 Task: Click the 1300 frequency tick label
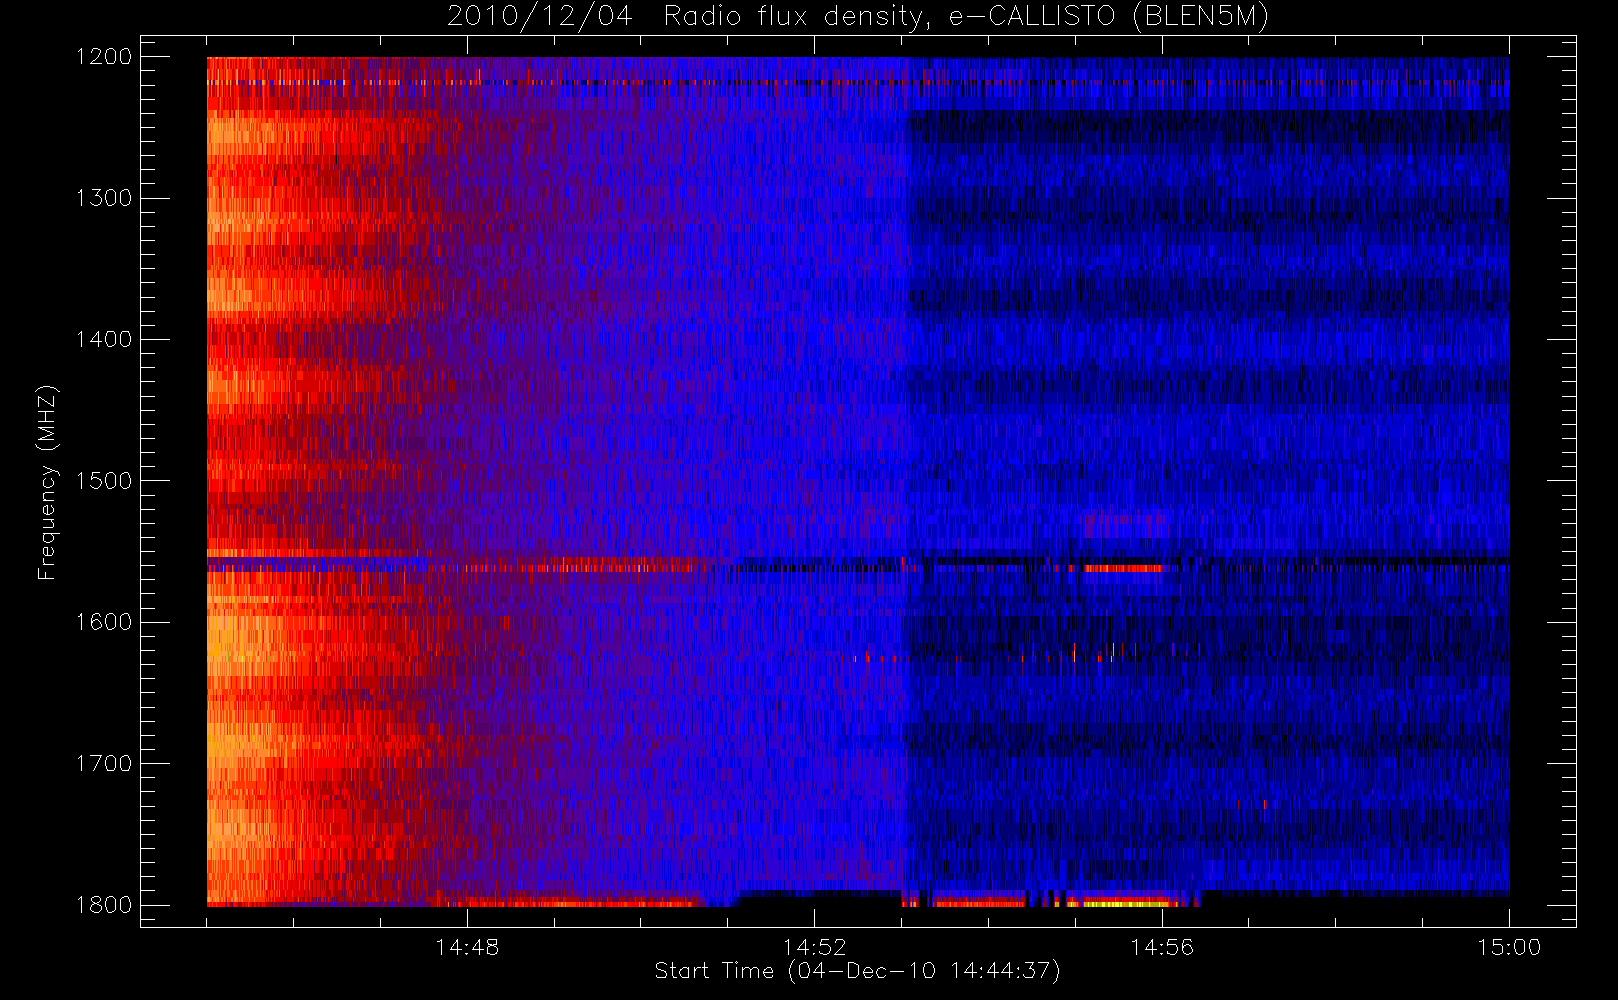click(104, 198)
